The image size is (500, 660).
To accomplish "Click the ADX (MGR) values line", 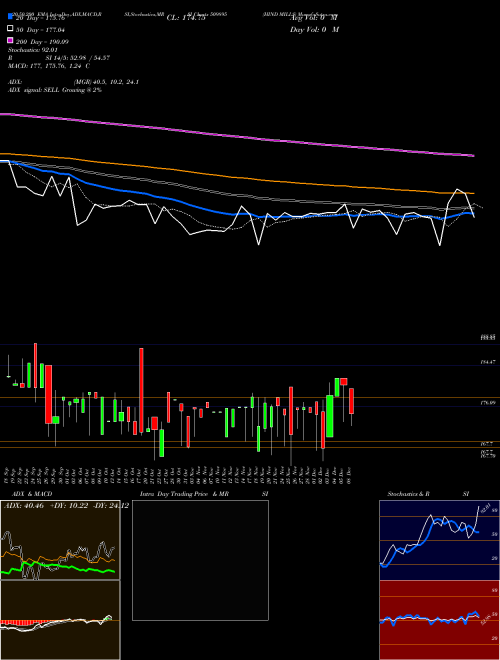I will pos(73,82).
